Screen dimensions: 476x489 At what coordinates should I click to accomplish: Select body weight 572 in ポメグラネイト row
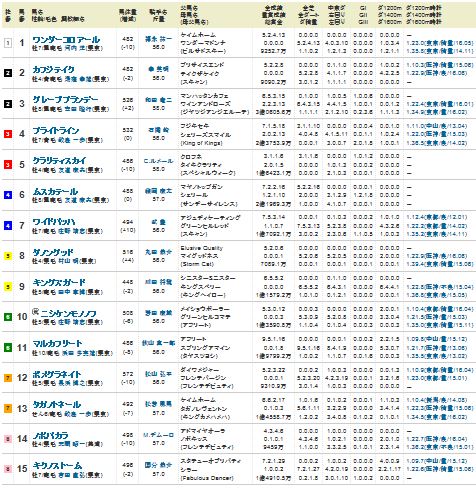(128, 374)
